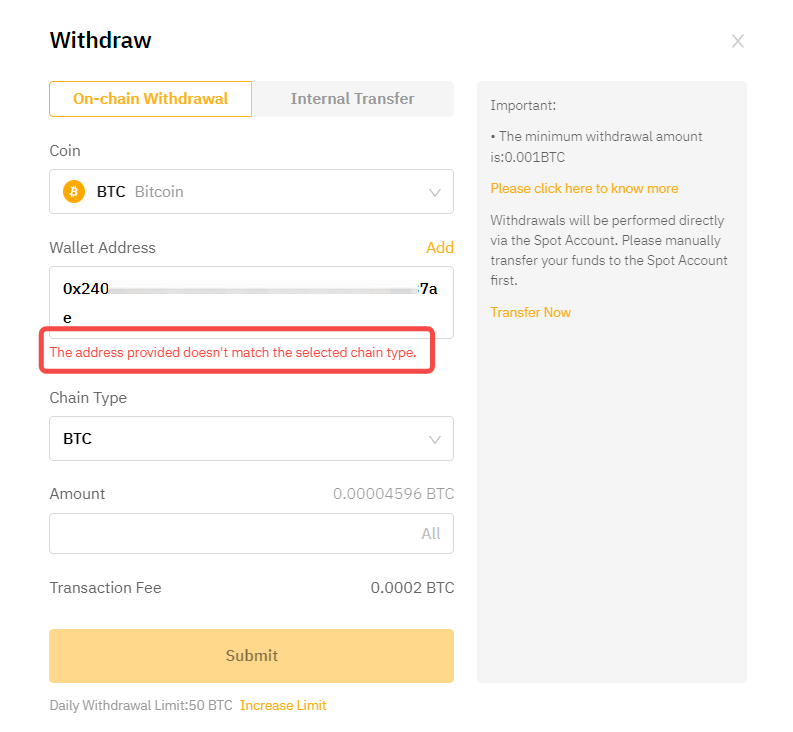Click the orange Bitcoin coin icon
Screen dimensions: 793x732
(x=74, y=191)
